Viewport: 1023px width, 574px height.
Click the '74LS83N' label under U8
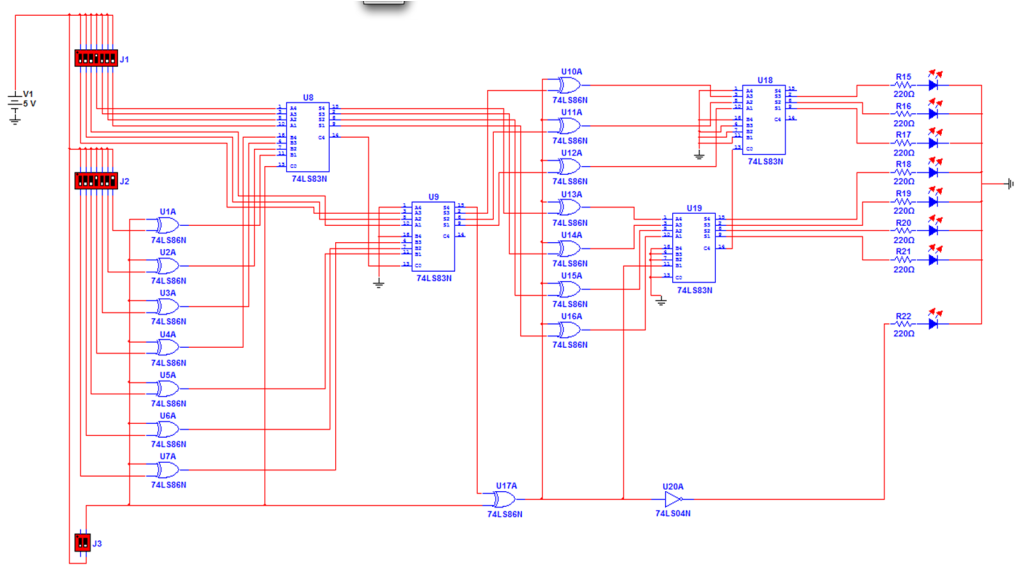[309, 179]
